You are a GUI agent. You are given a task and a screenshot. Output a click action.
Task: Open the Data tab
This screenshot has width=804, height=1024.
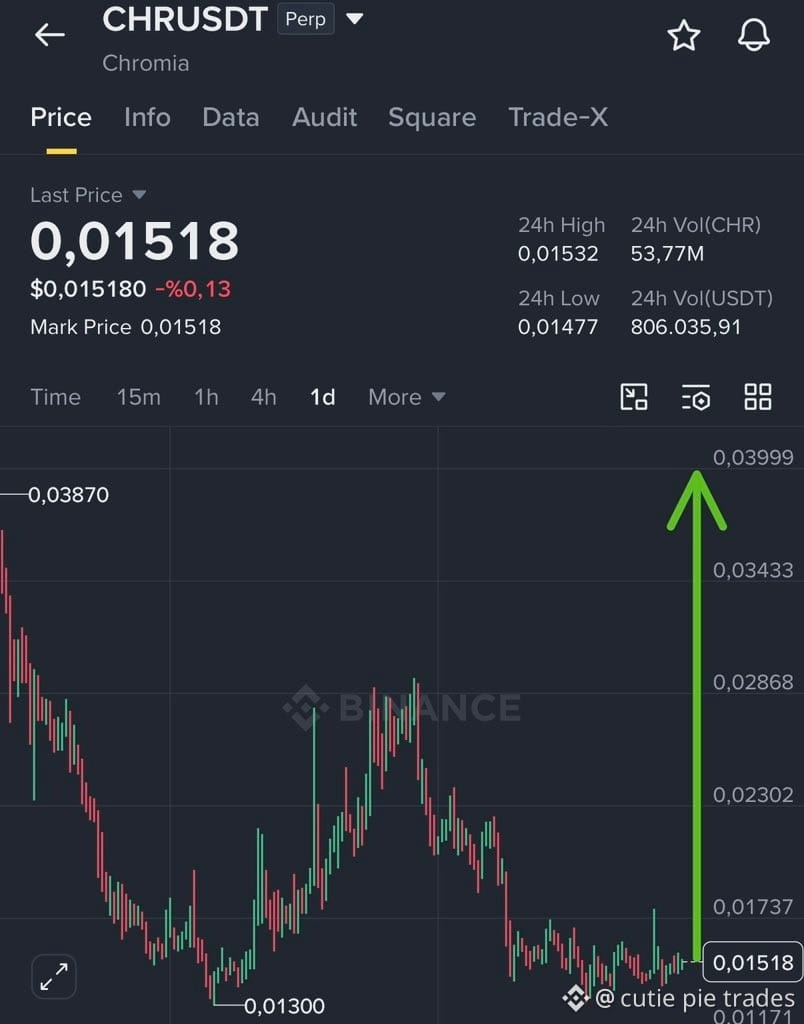tap(231, 118)
